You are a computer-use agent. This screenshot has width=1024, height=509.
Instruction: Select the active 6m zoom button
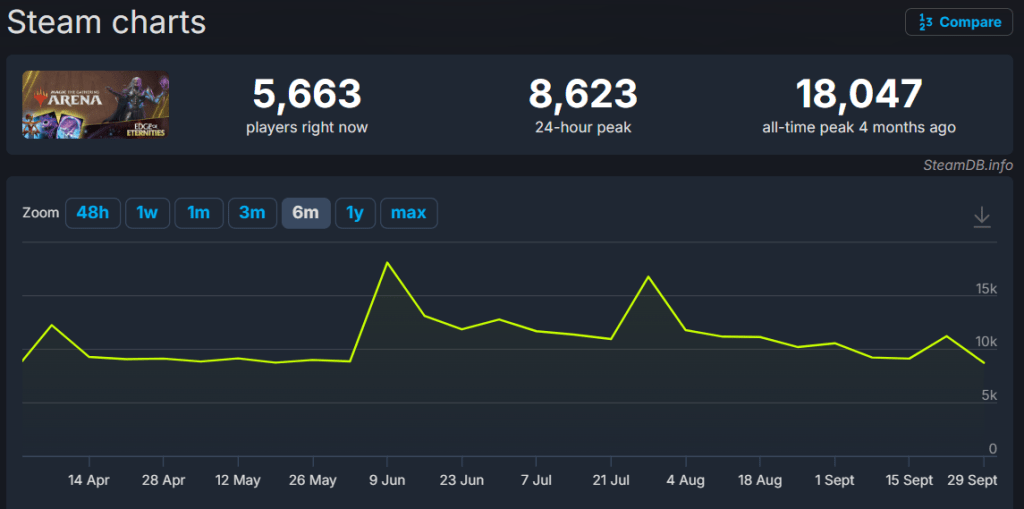306,213
